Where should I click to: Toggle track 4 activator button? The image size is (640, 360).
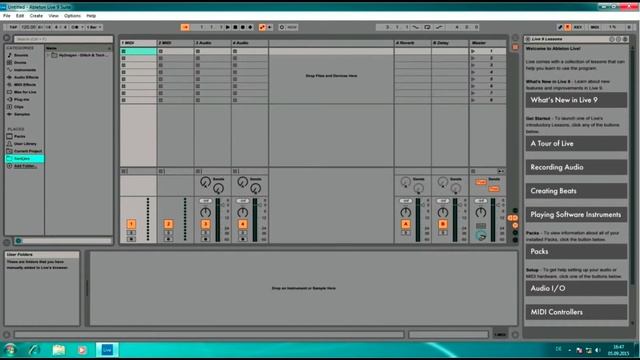click(x=243, y=224)
